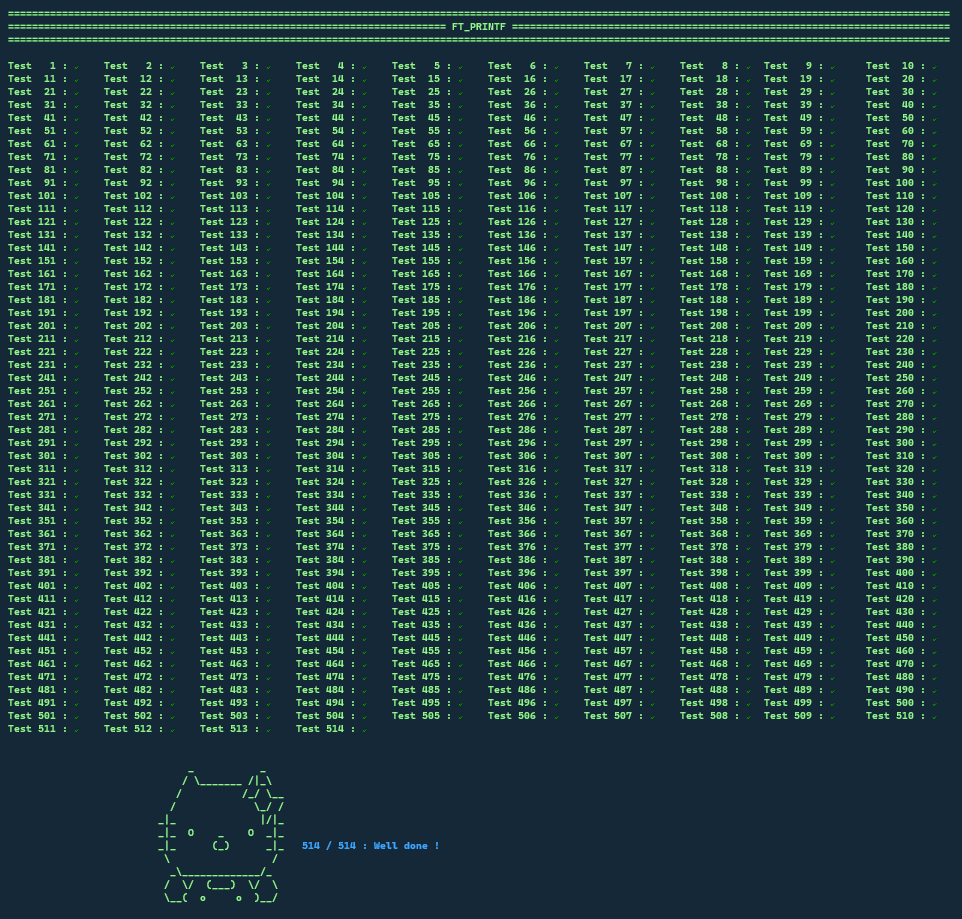Select the 'Test 361 :' entry
The height and width of the screenshot is (919, 962).
click(x=37, y=534)
